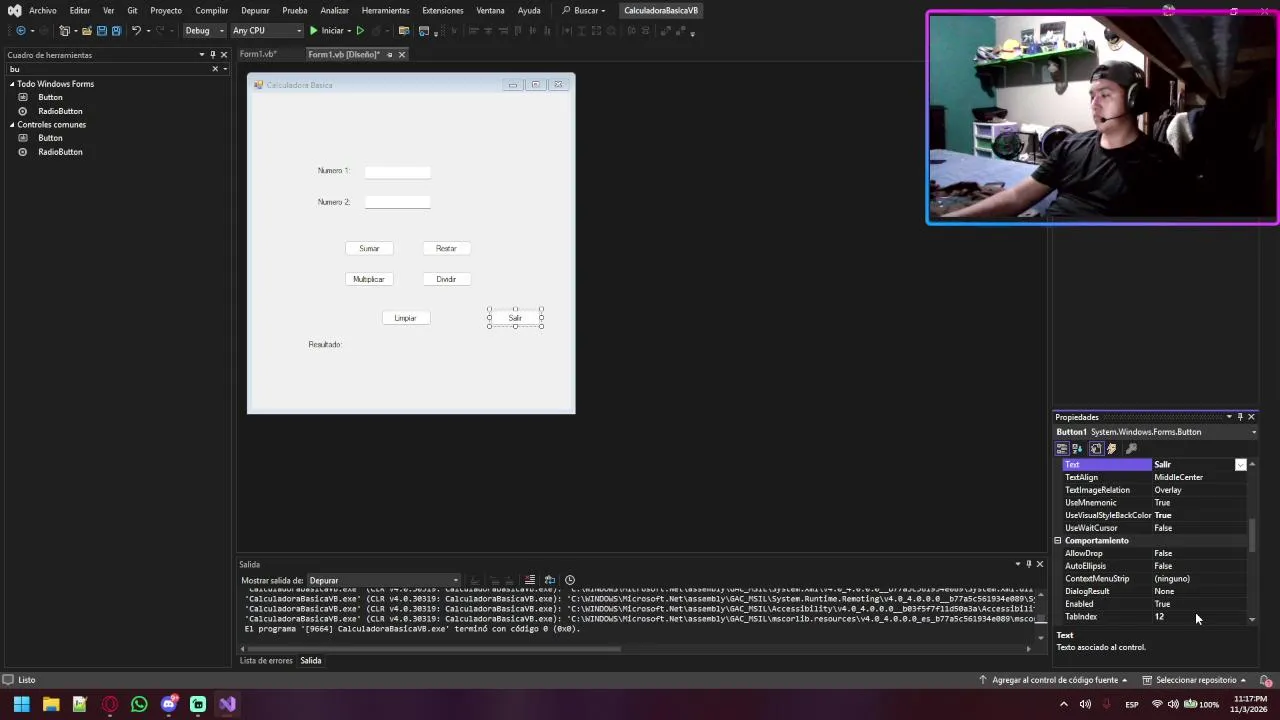Select the Restar button on form
The image size is (1280, 720).
pos(446,248)
